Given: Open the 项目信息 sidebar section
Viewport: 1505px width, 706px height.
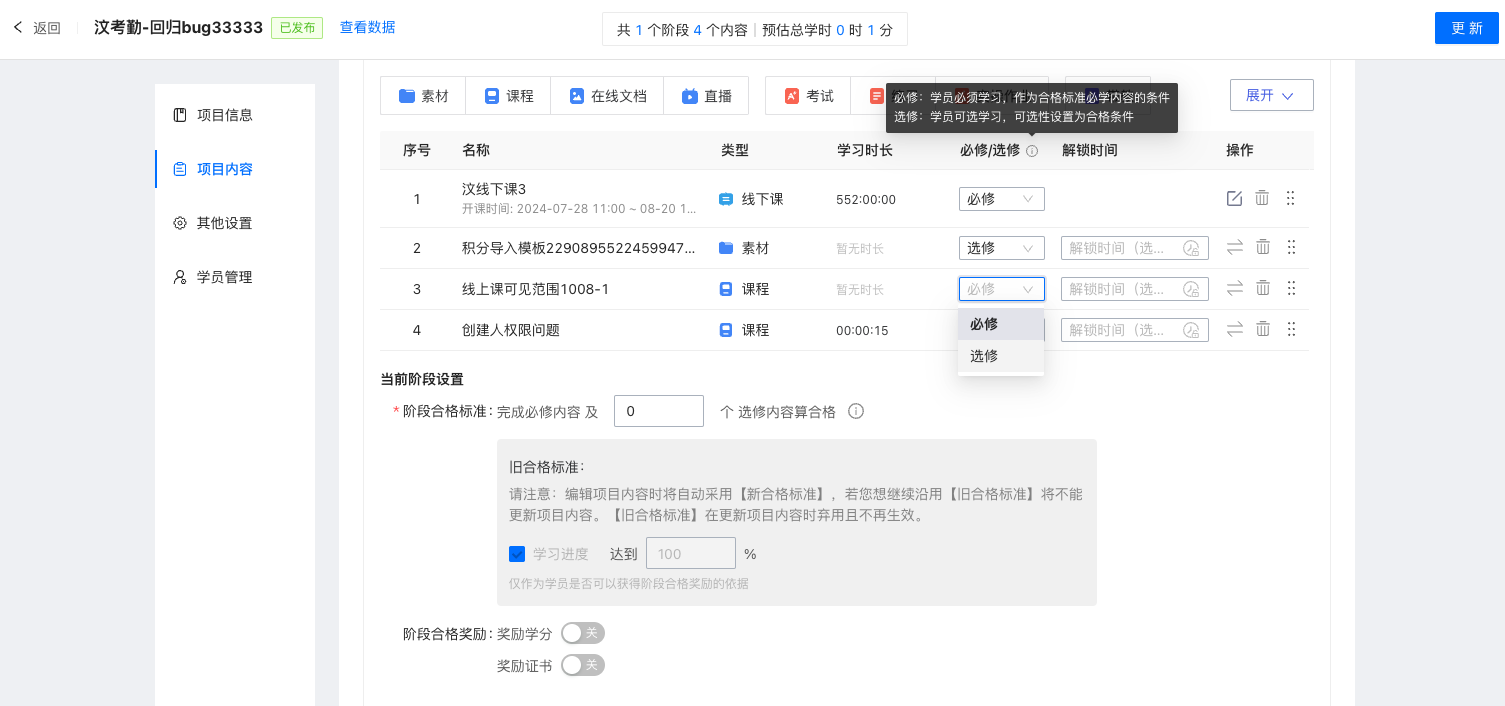Looking at the screenshot, I should click(235, 115).
